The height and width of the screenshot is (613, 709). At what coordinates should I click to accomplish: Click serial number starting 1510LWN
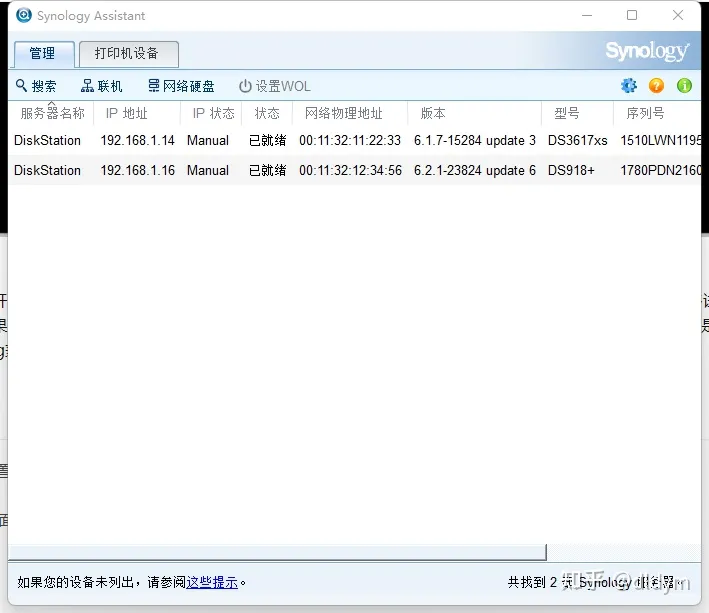click(661, 141)
